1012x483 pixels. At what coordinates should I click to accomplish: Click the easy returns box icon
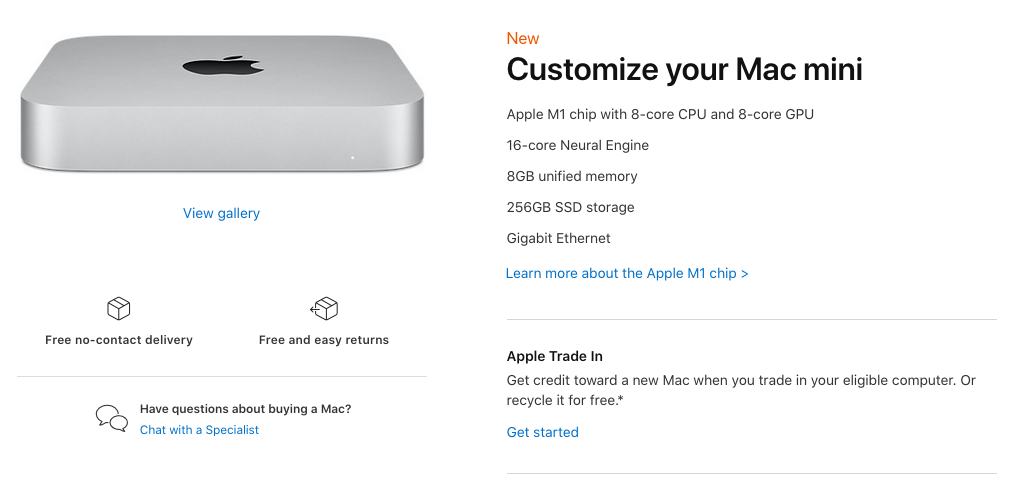pyautogui.click(x=324, y=308)
